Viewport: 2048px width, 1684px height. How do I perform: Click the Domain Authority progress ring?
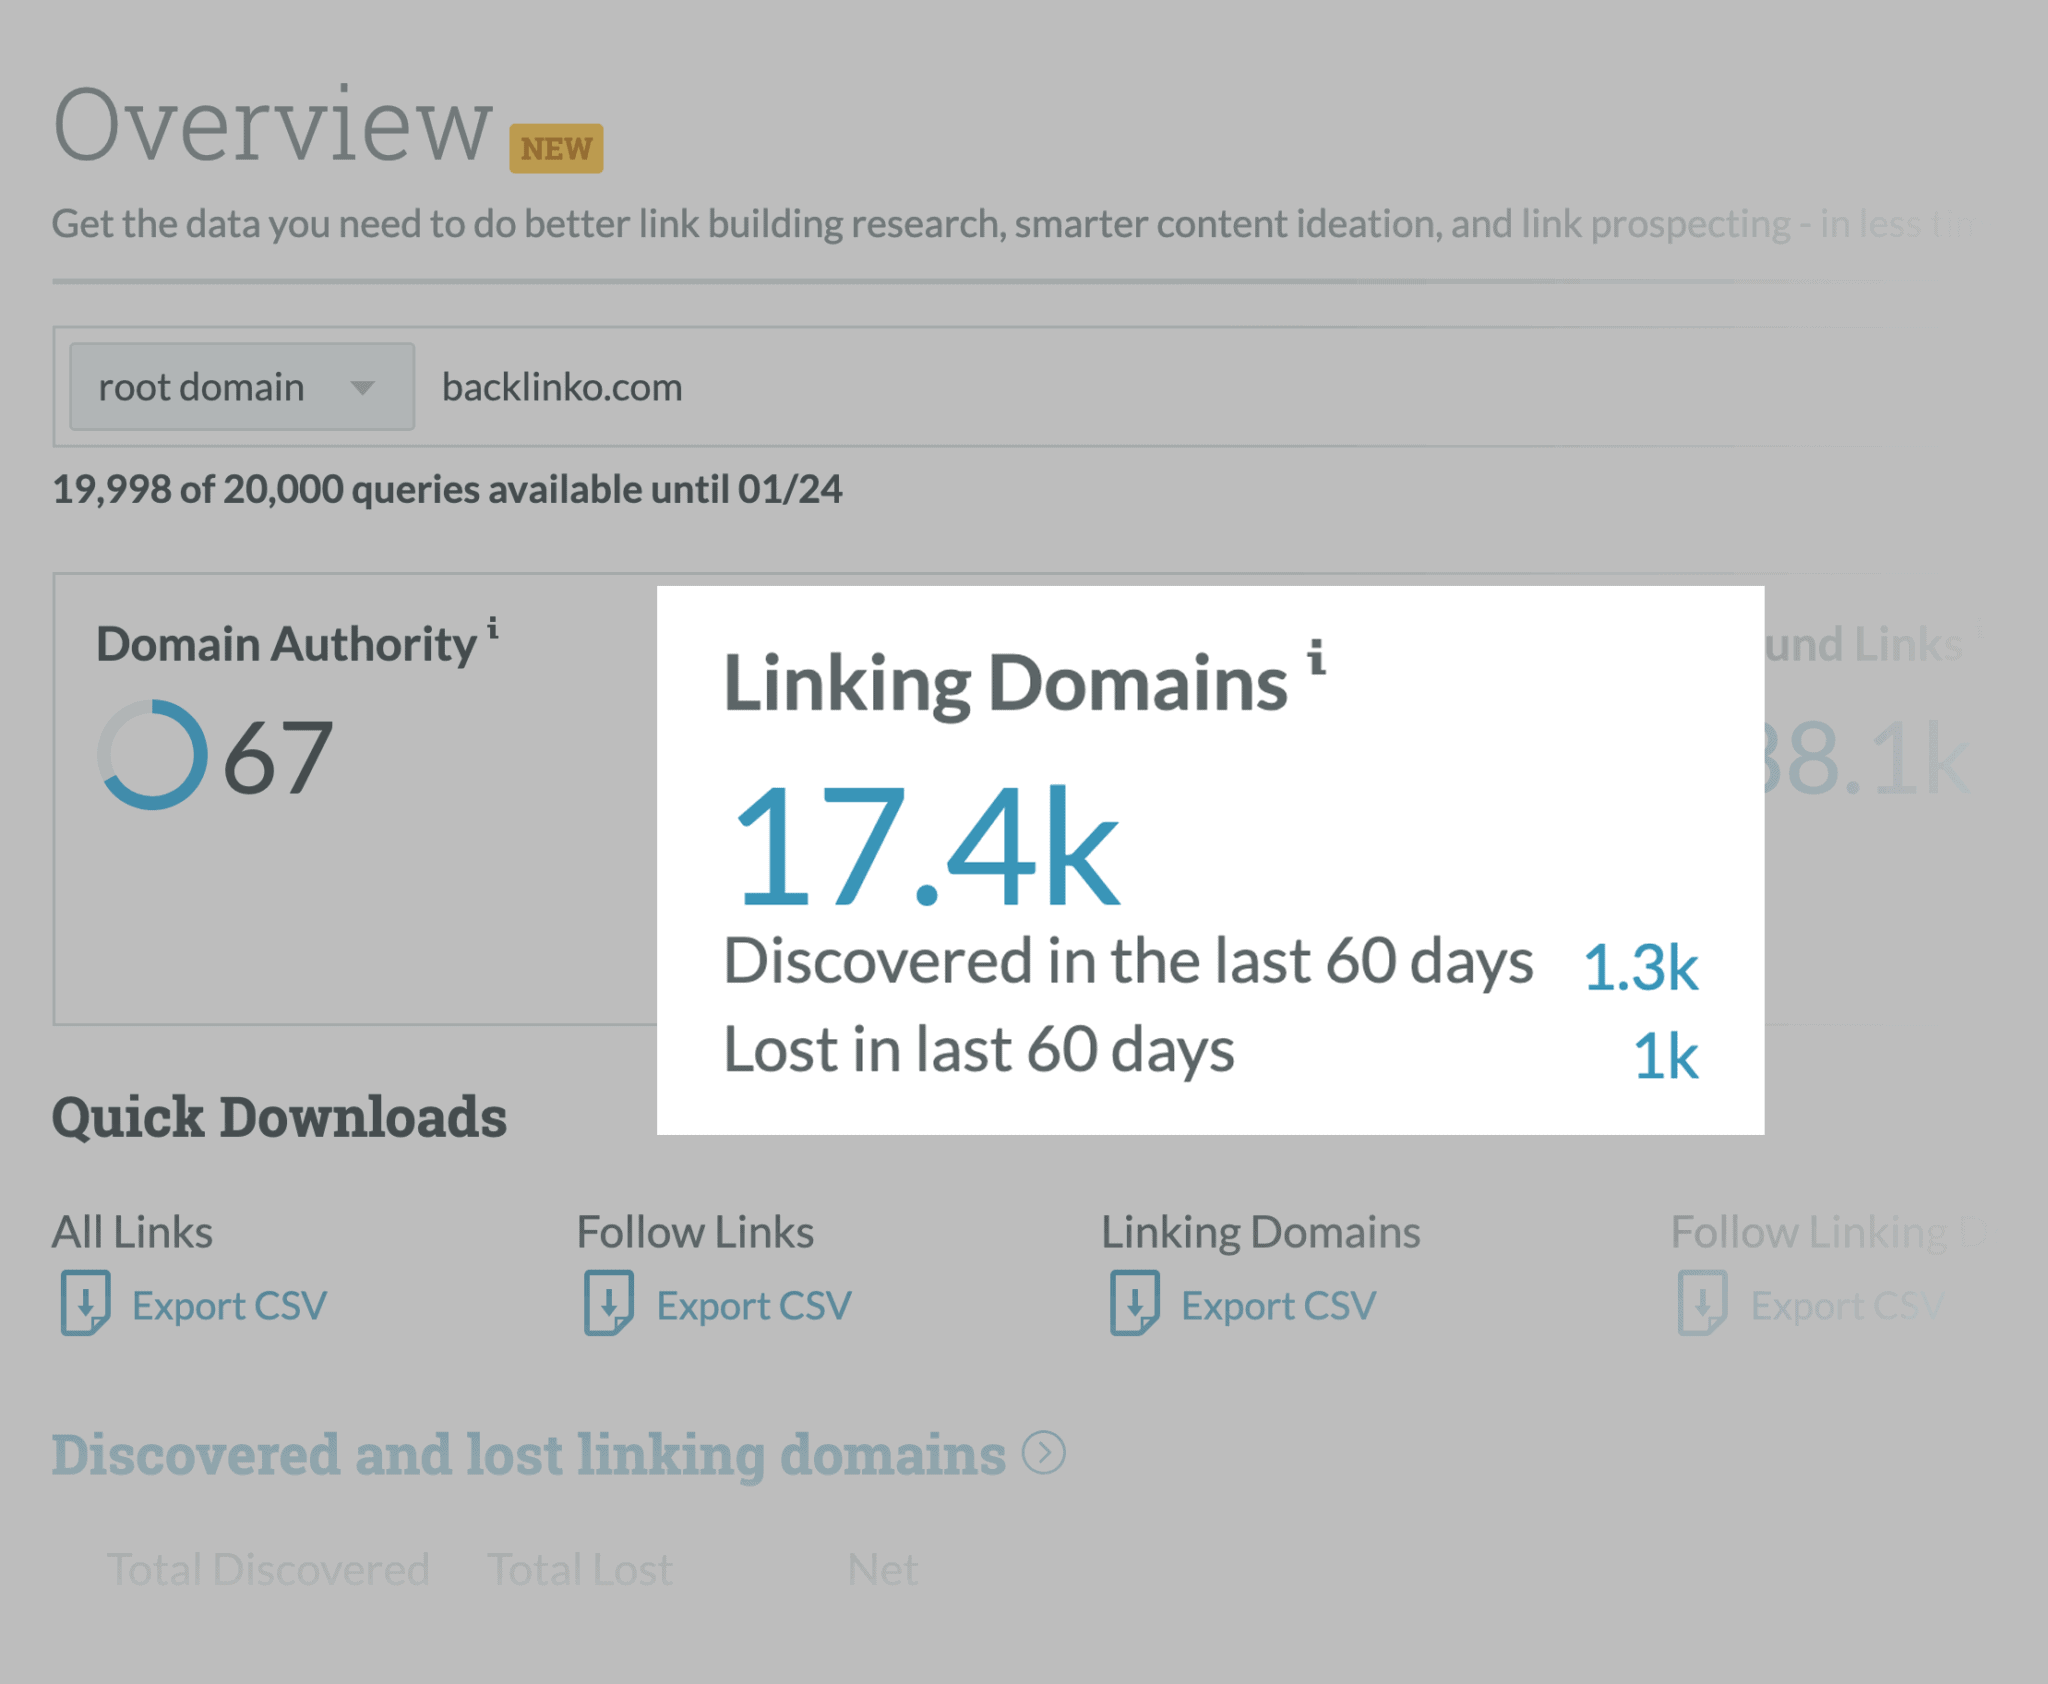coord(153,755)
